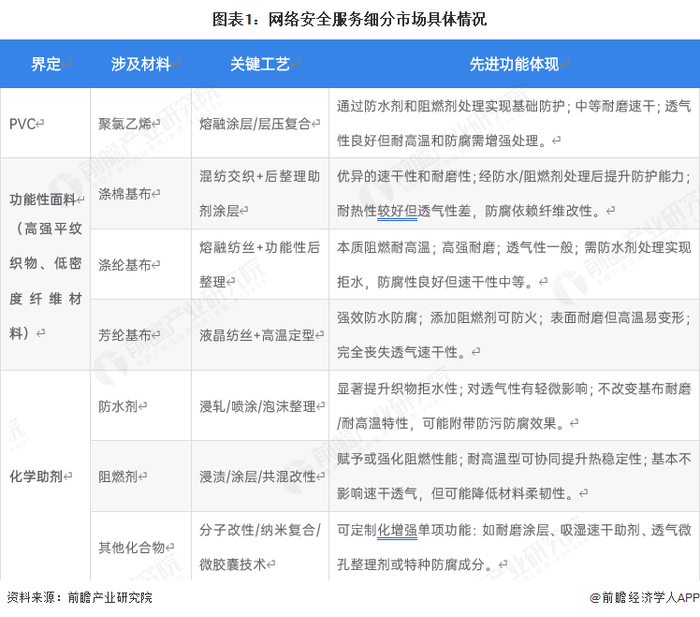Click the 芳纶基布 material cell

pos(141,335)
